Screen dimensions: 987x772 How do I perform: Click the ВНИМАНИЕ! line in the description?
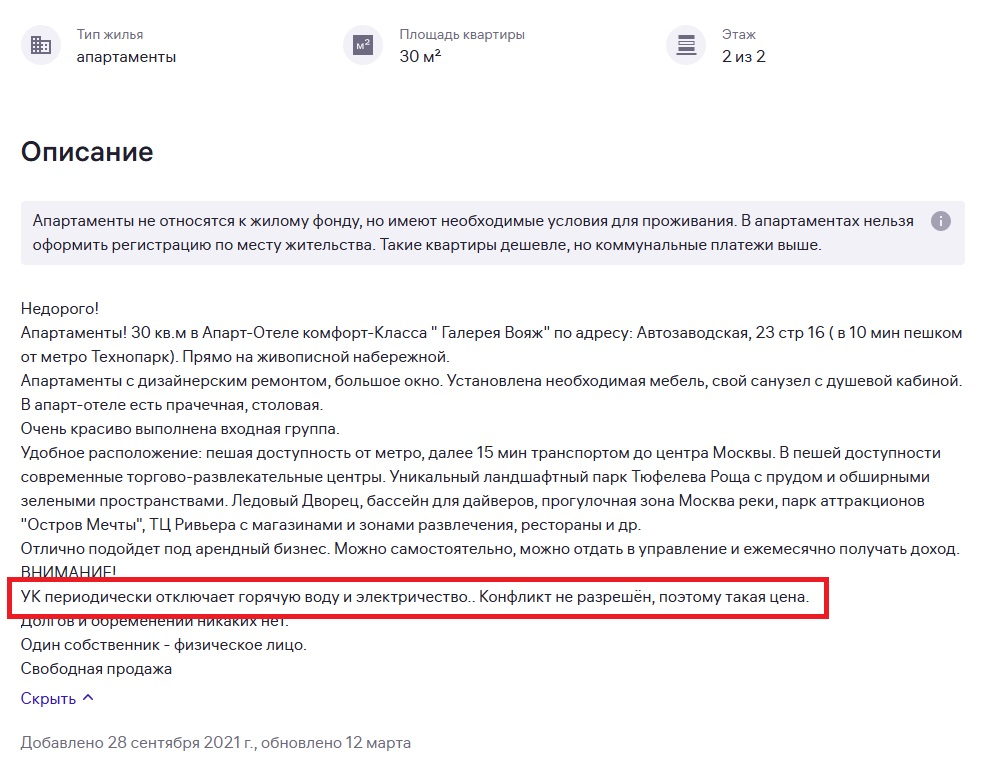(69, 571)
